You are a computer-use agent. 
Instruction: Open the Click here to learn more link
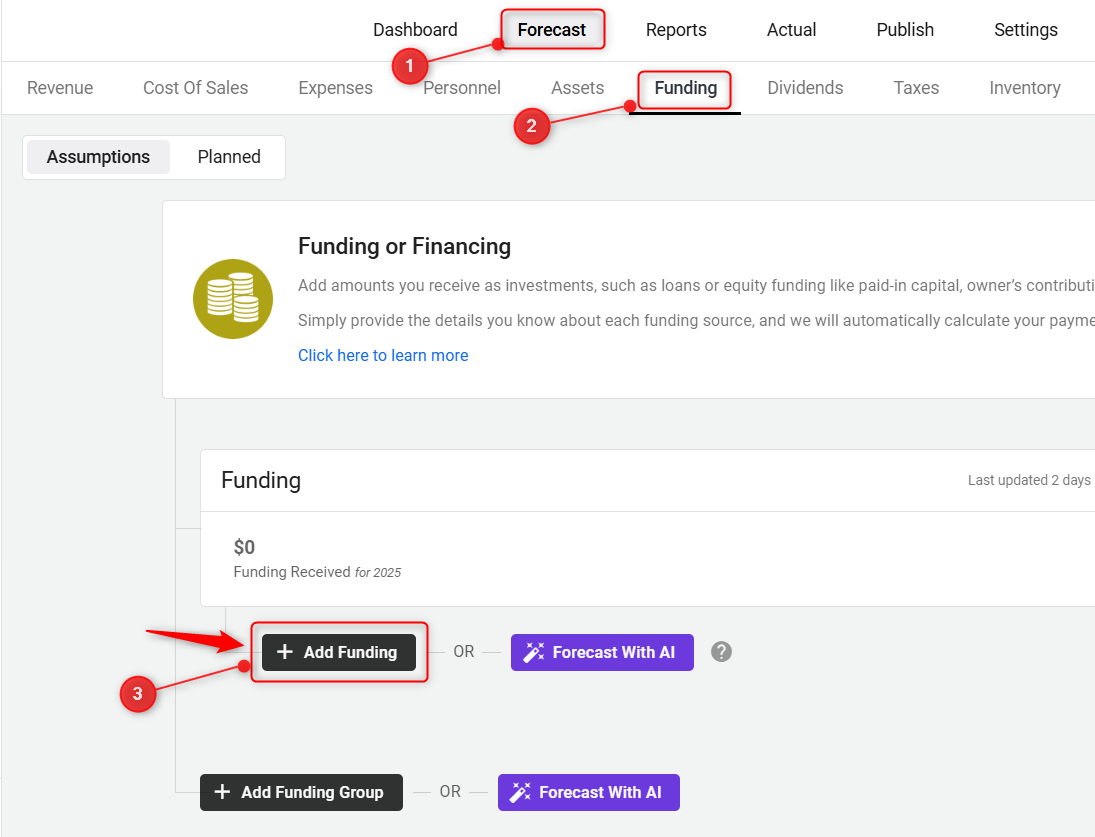(x=383, y=355)
